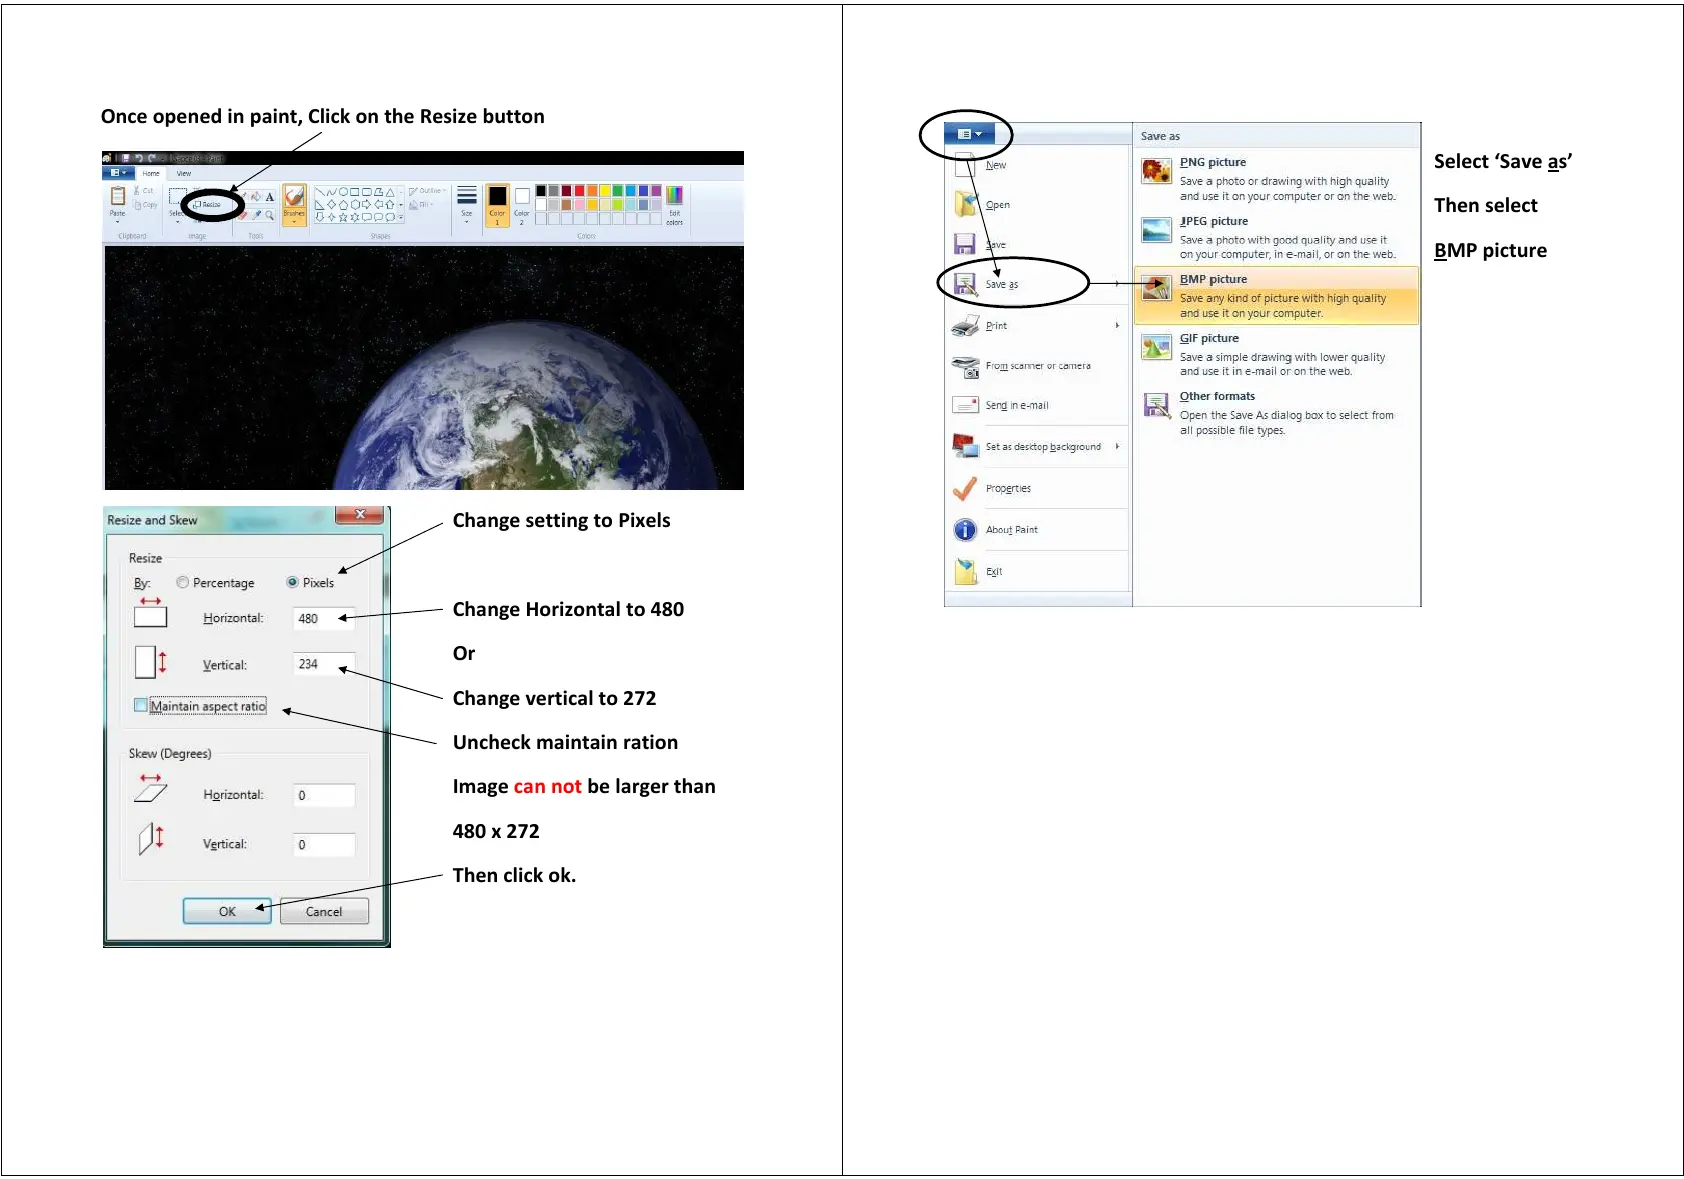Switch to the Home ribbon tab
The width and height of the screenshot is (1684, 1179).
click(x=151, y=173)
